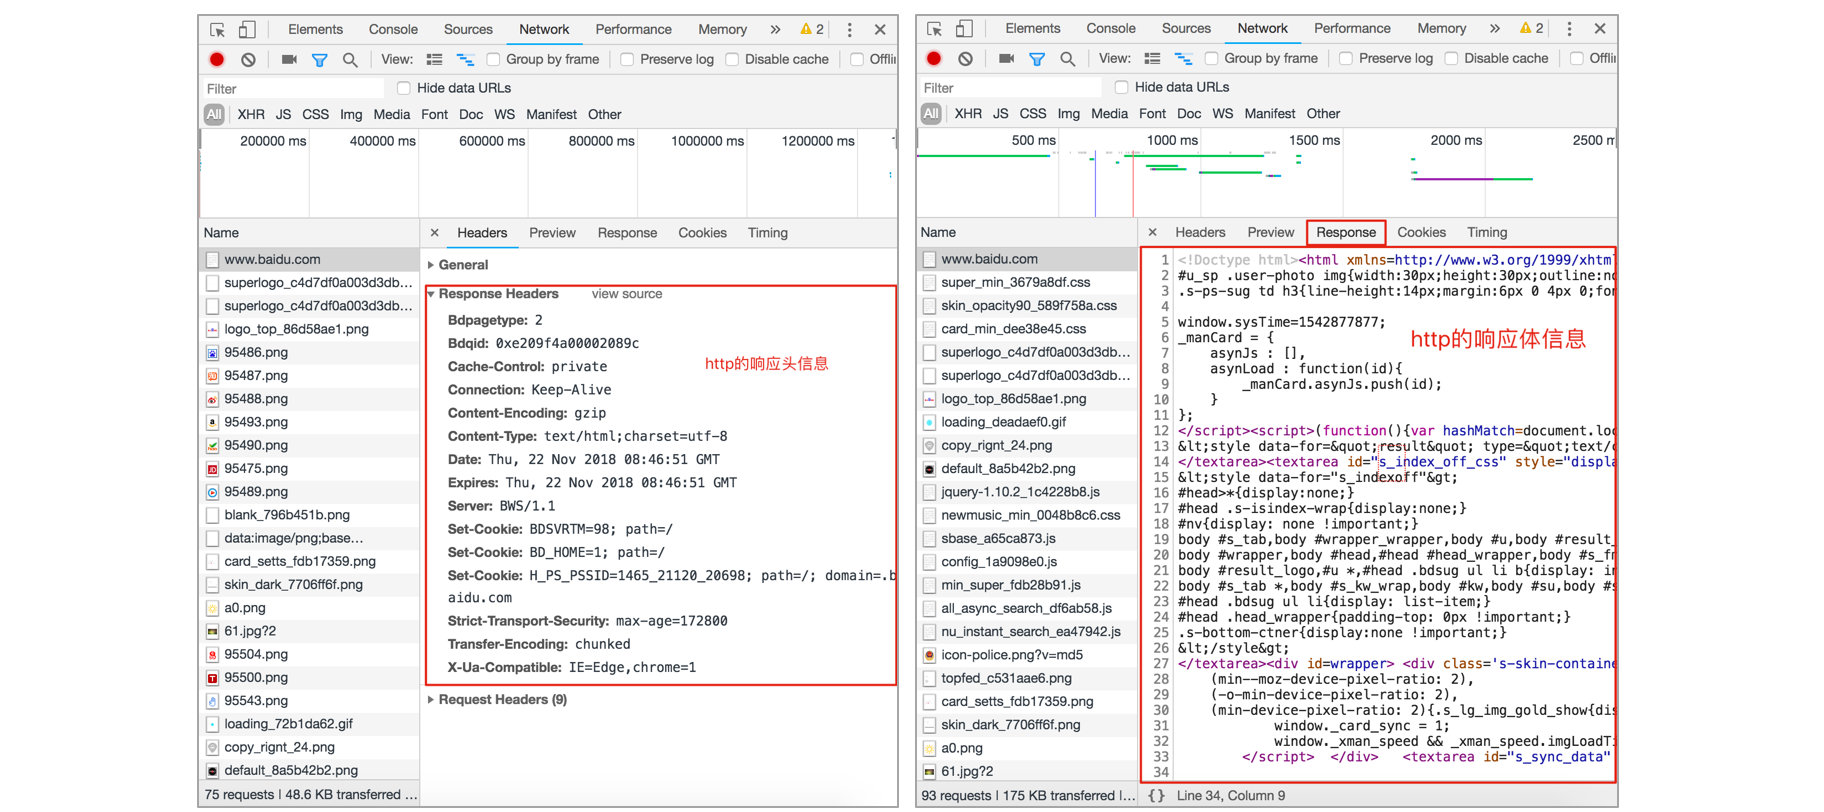
Task: Select large rows view icon in right DevTools
Action: tap(1152, 59)
